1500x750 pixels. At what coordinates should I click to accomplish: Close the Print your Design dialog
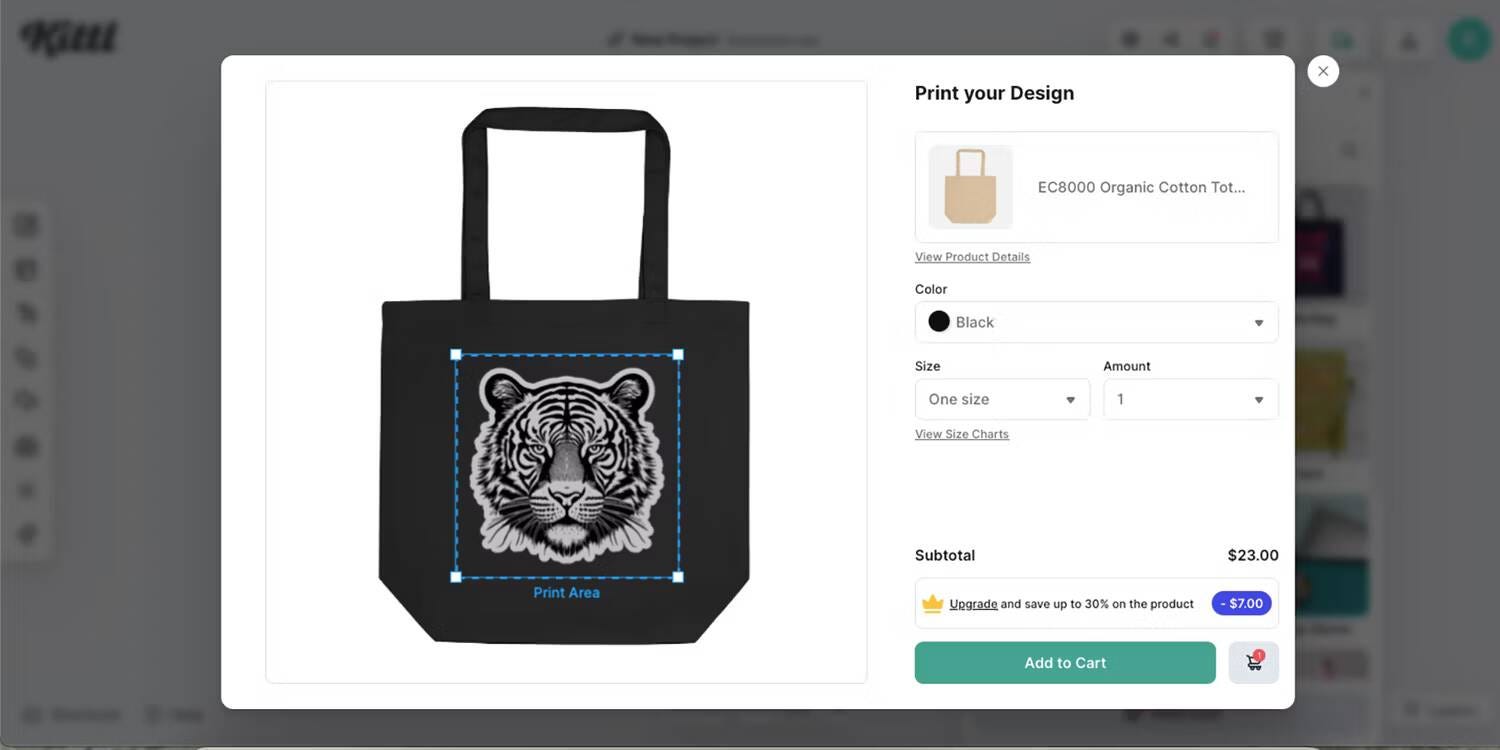1323,71
